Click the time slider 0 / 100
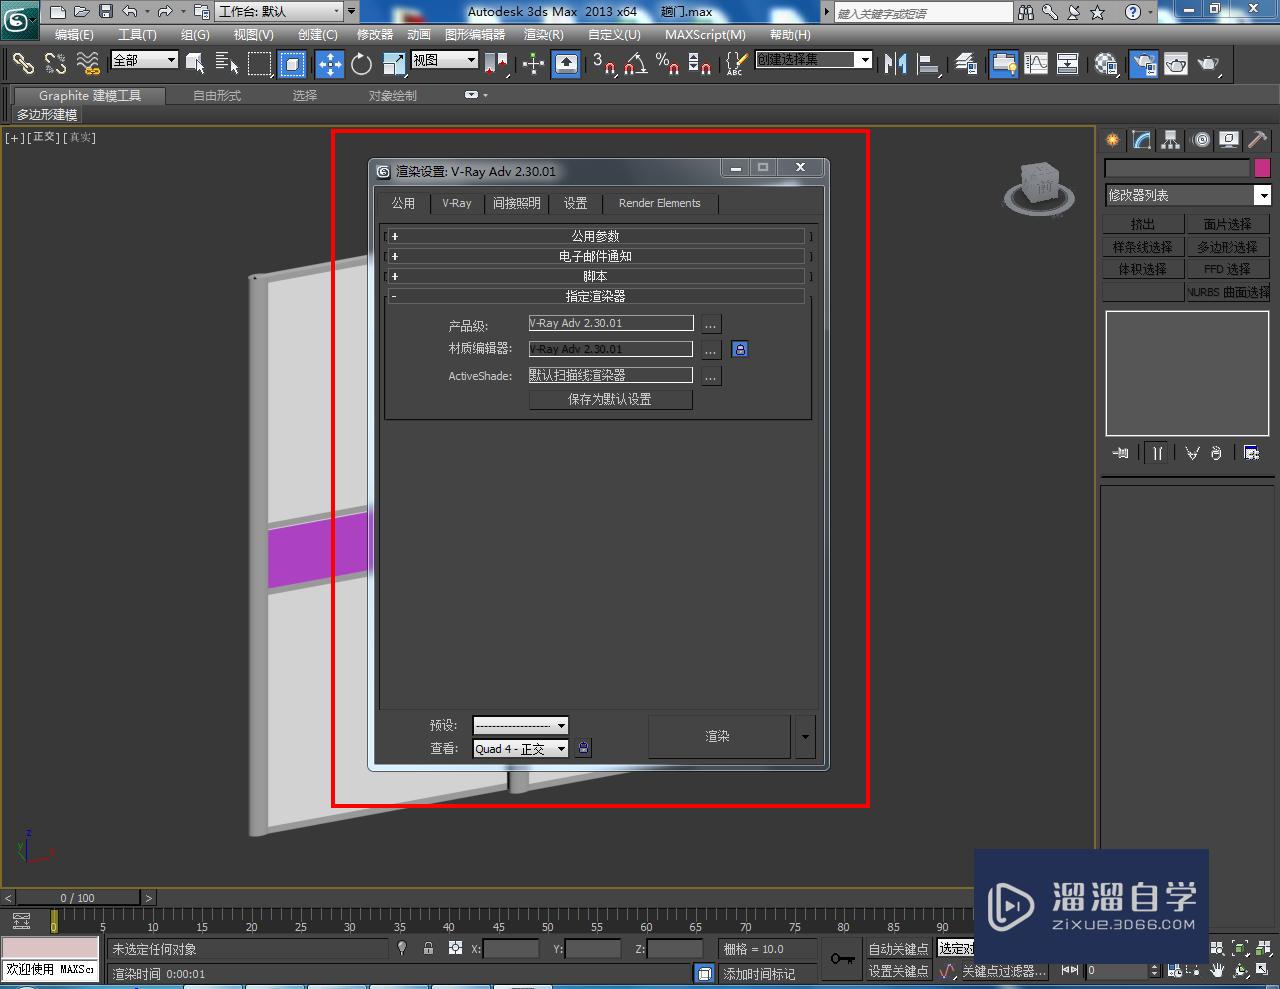Viewport: 1280px width, 989px height. click(77, 897)
